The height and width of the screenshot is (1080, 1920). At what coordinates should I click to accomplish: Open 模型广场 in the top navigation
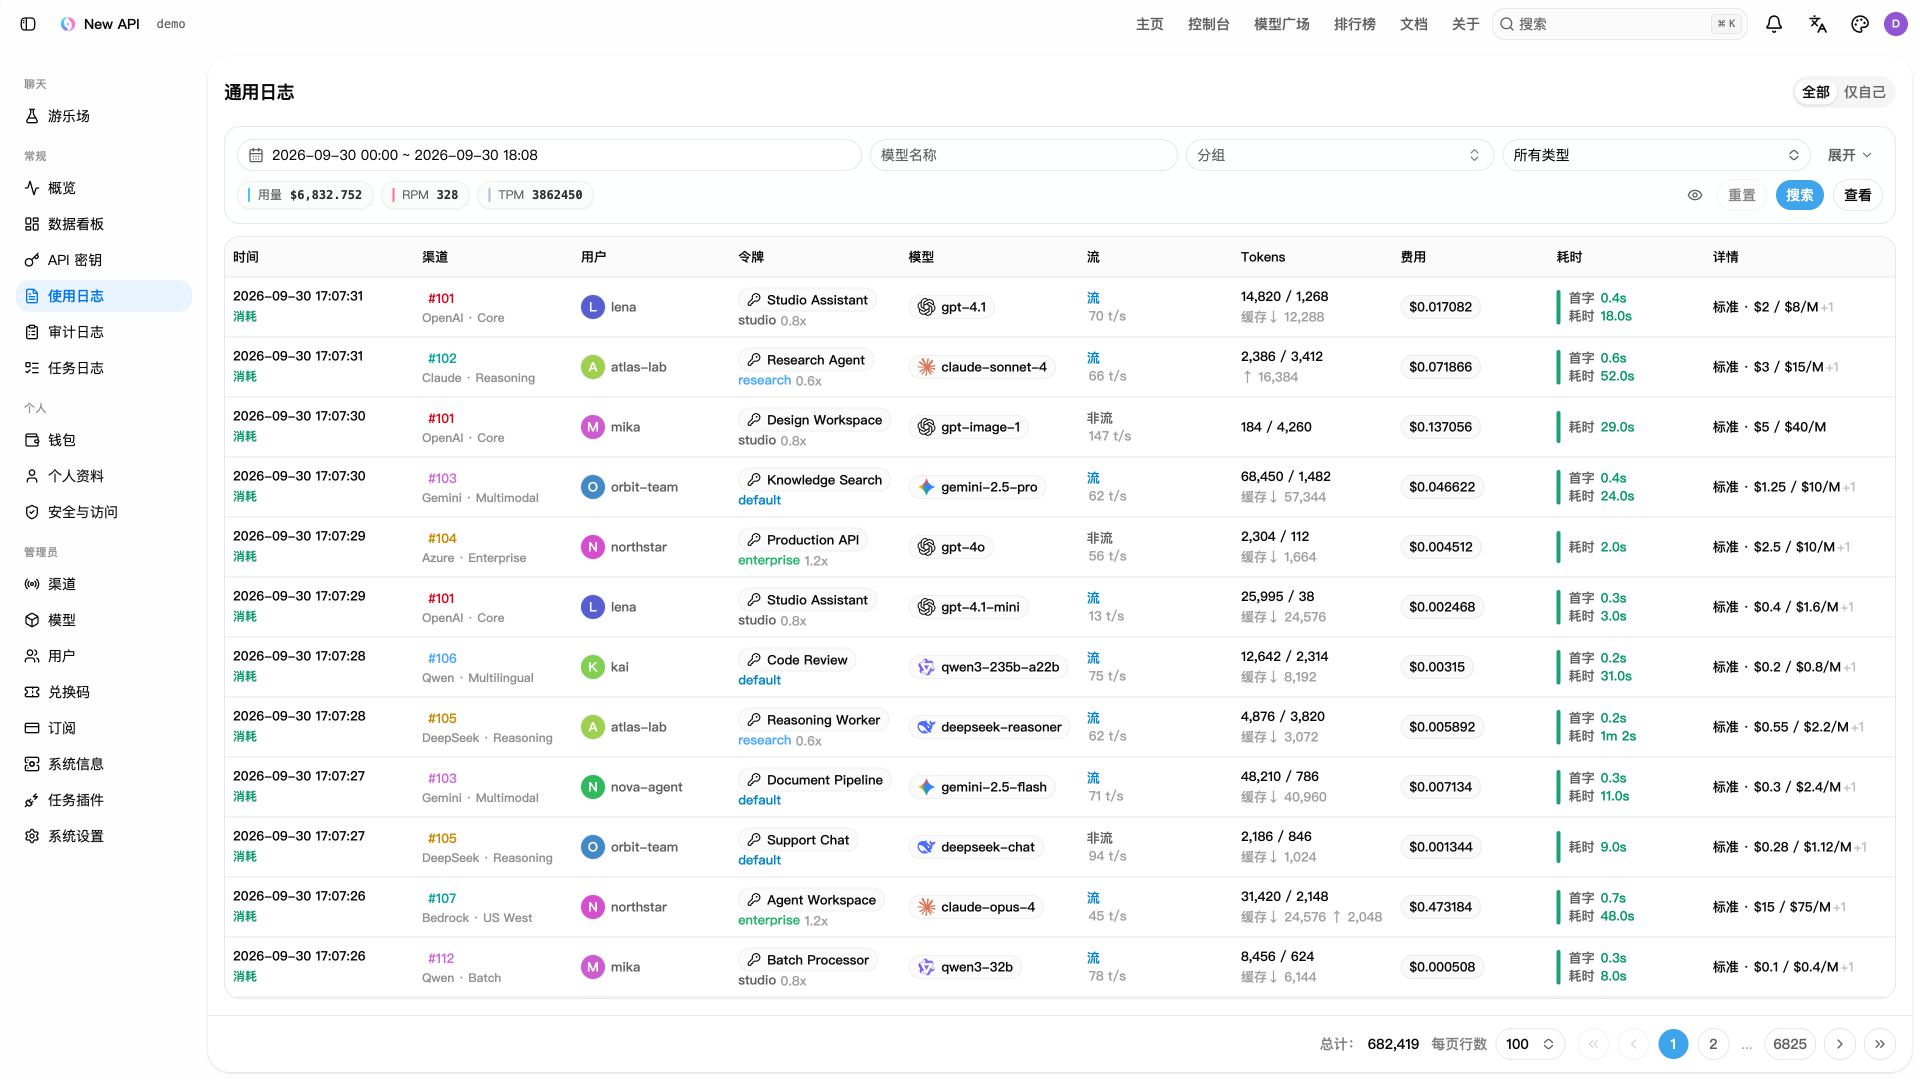1282,24
